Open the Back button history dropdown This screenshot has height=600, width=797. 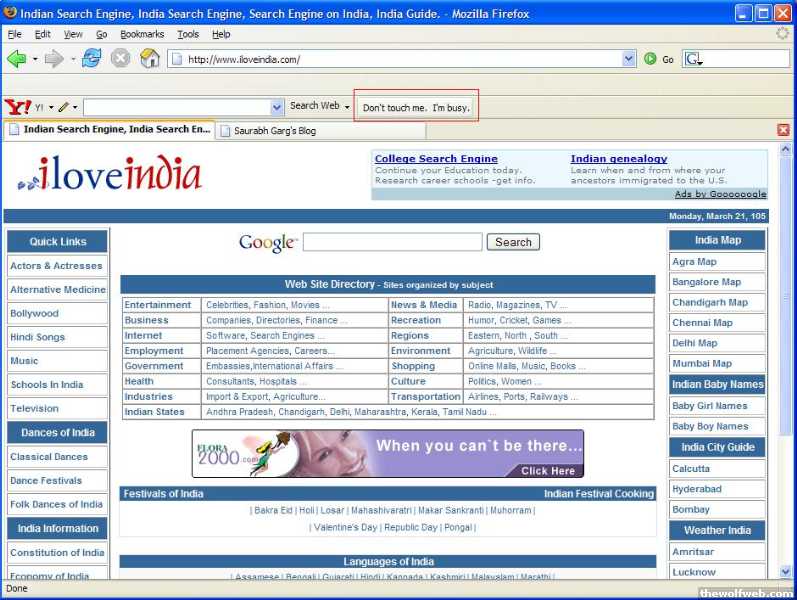click(x=35, y=59)
